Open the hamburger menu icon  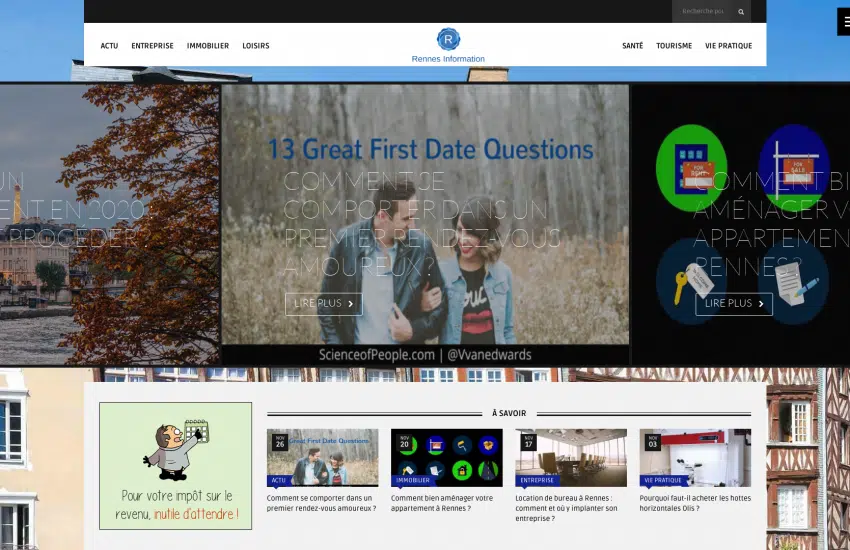pyautogui.click(x=845, y=21)
